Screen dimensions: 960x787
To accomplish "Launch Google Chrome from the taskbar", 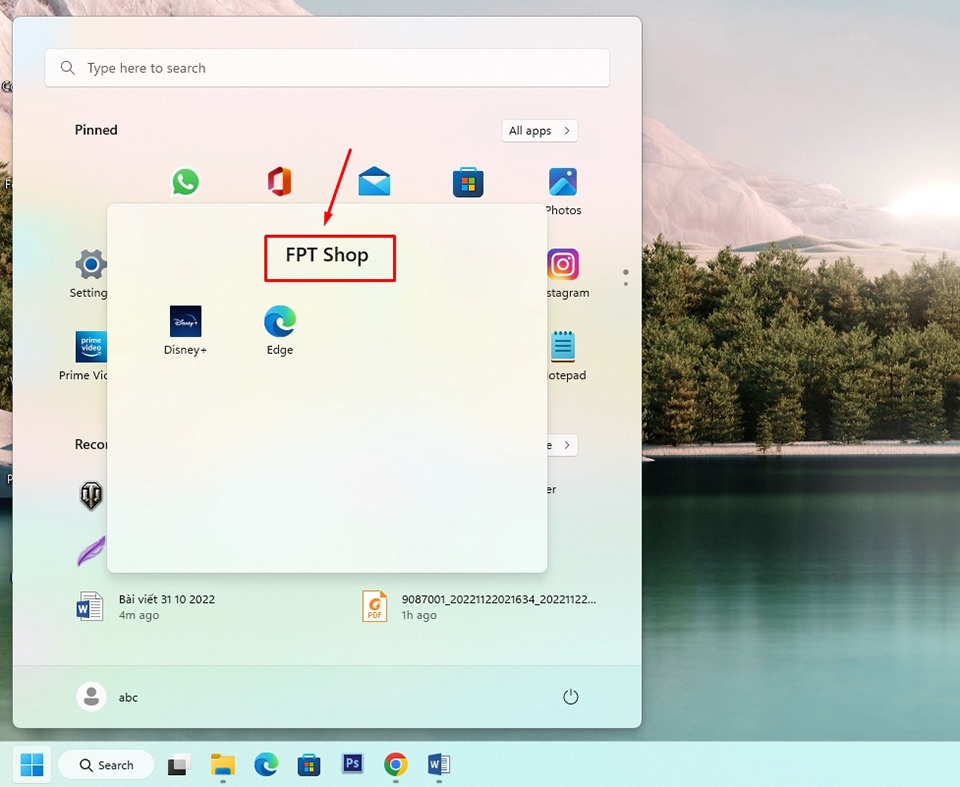I will [395, 764].
